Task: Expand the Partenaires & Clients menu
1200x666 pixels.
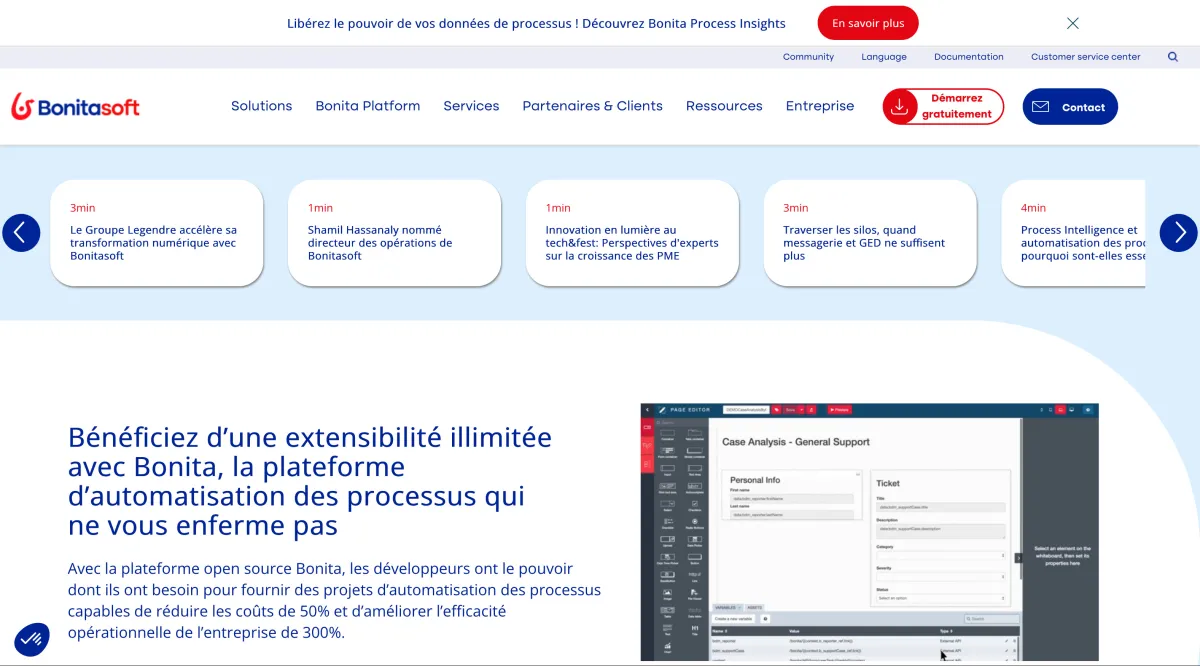Action: [x=592, y=106]
